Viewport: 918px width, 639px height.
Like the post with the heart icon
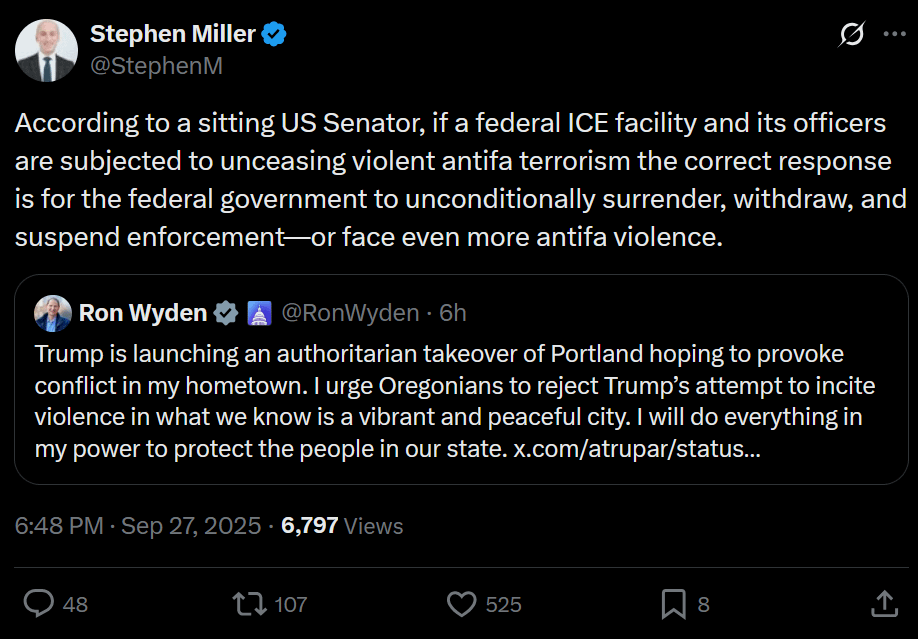pyautogui.click(x=461, y=603)
